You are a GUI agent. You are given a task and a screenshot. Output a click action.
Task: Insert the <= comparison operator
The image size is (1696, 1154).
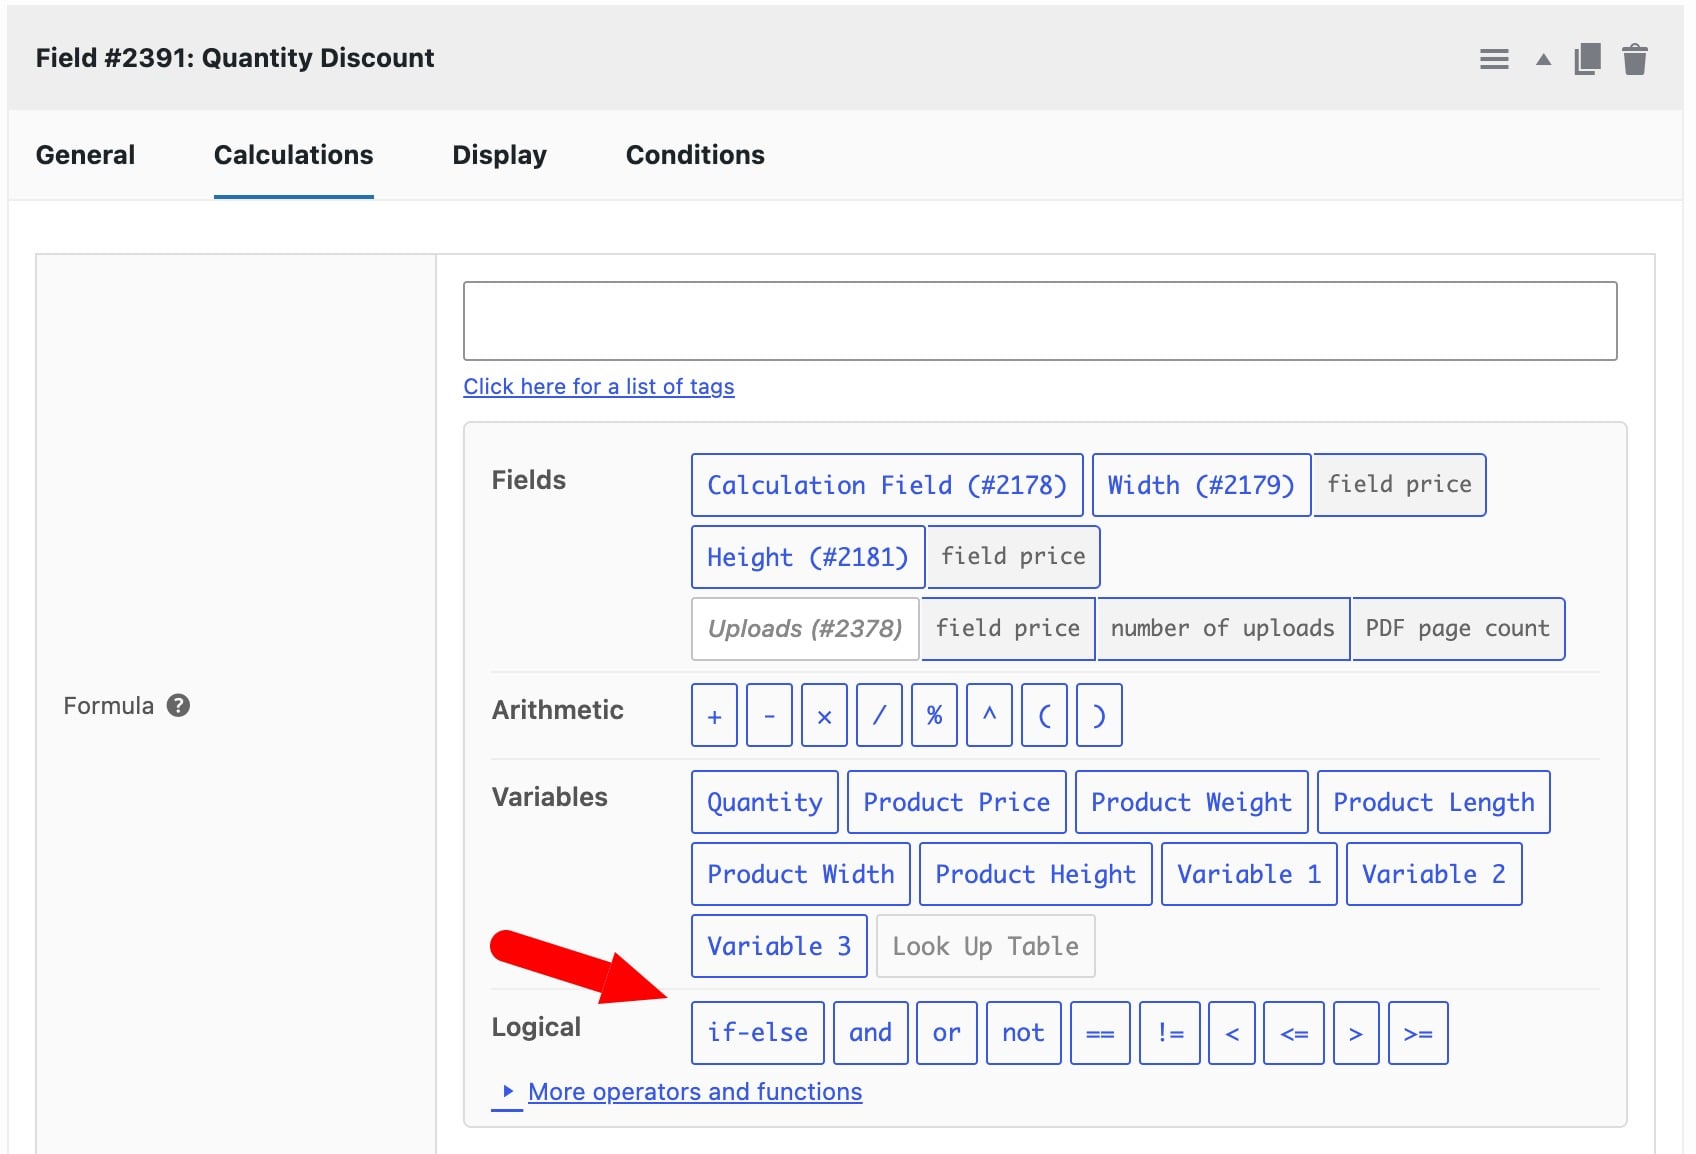[x=1295, y=1033]
